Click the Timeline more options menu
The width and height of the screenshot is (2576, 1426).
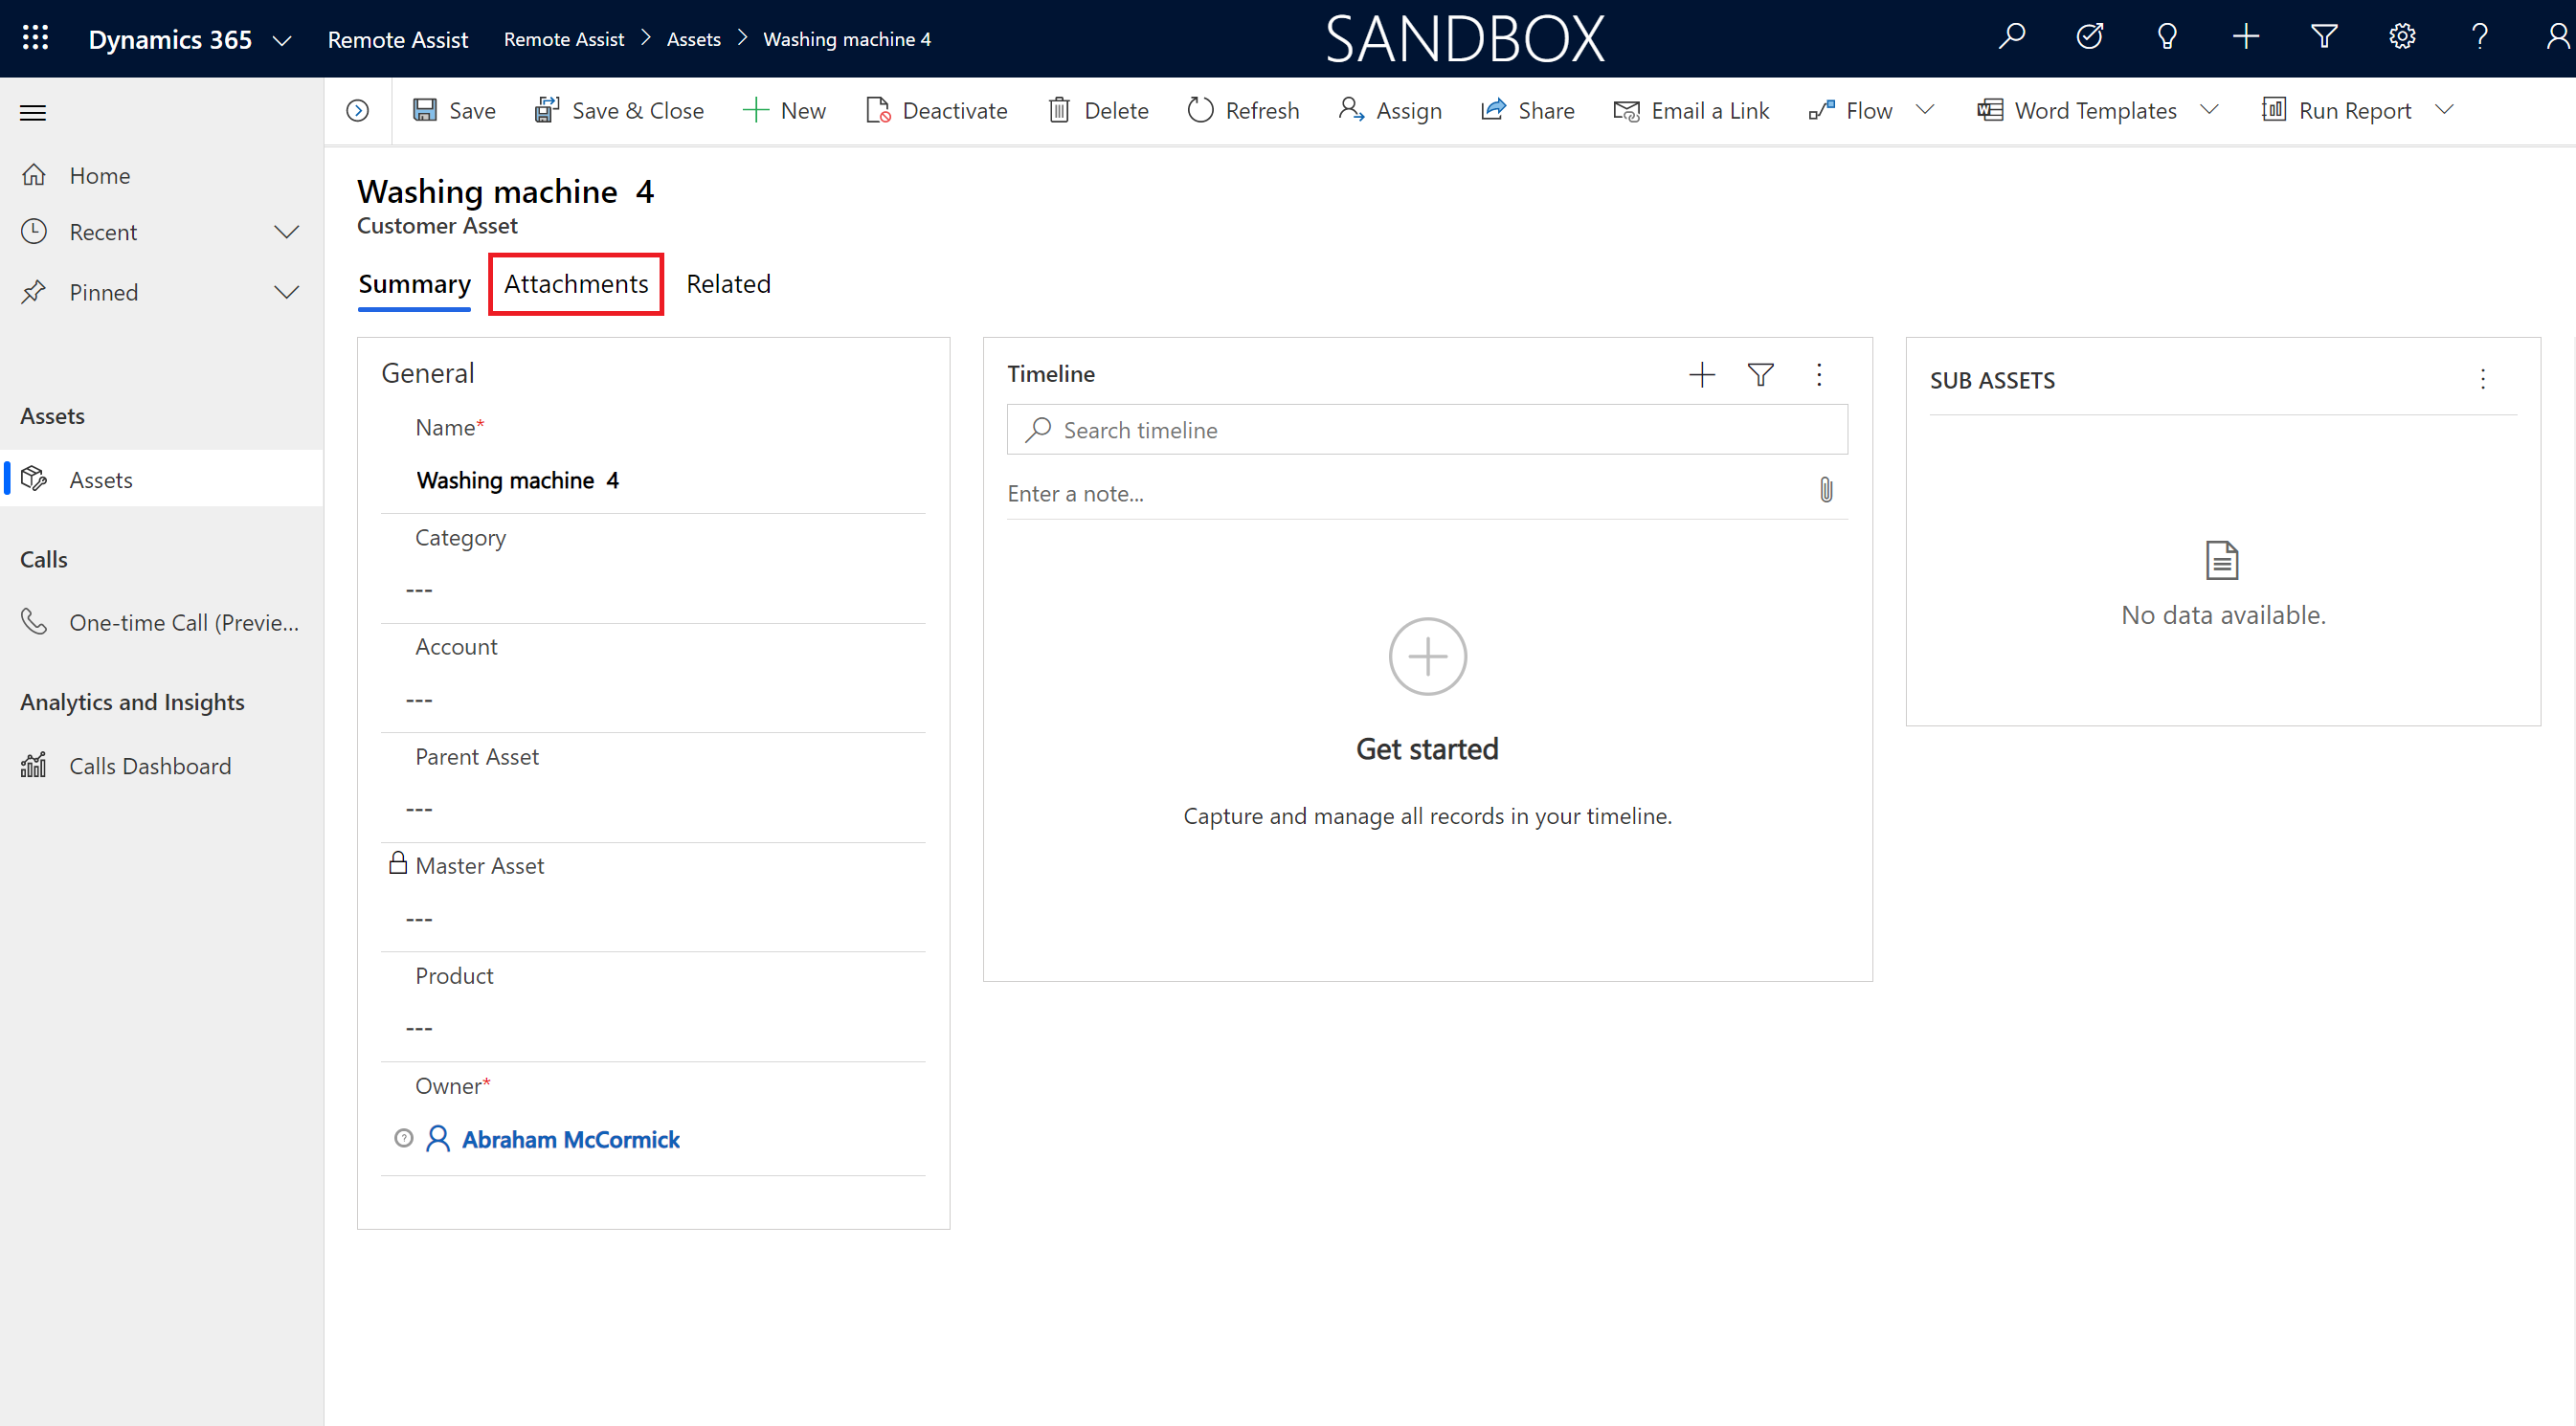tap(1821, 372)
